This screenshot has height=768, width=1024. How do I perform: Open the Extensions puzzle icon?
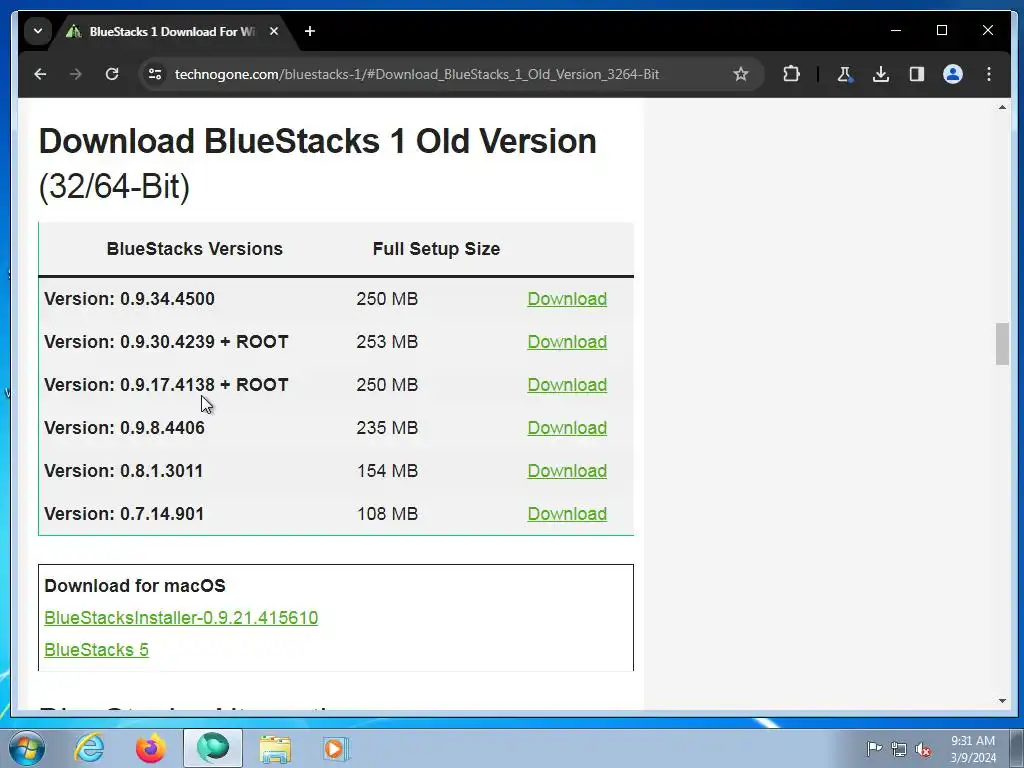[x=791, y=74]
